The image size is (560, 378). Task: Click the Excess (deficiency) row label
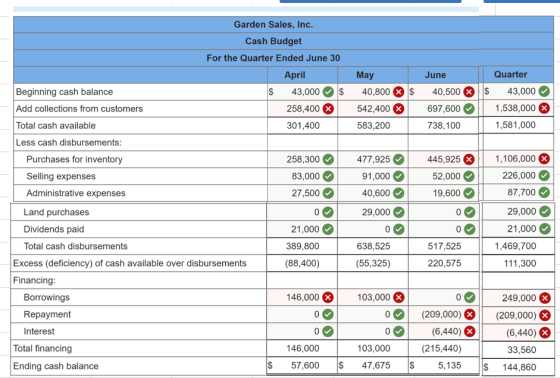coord(130,263)
